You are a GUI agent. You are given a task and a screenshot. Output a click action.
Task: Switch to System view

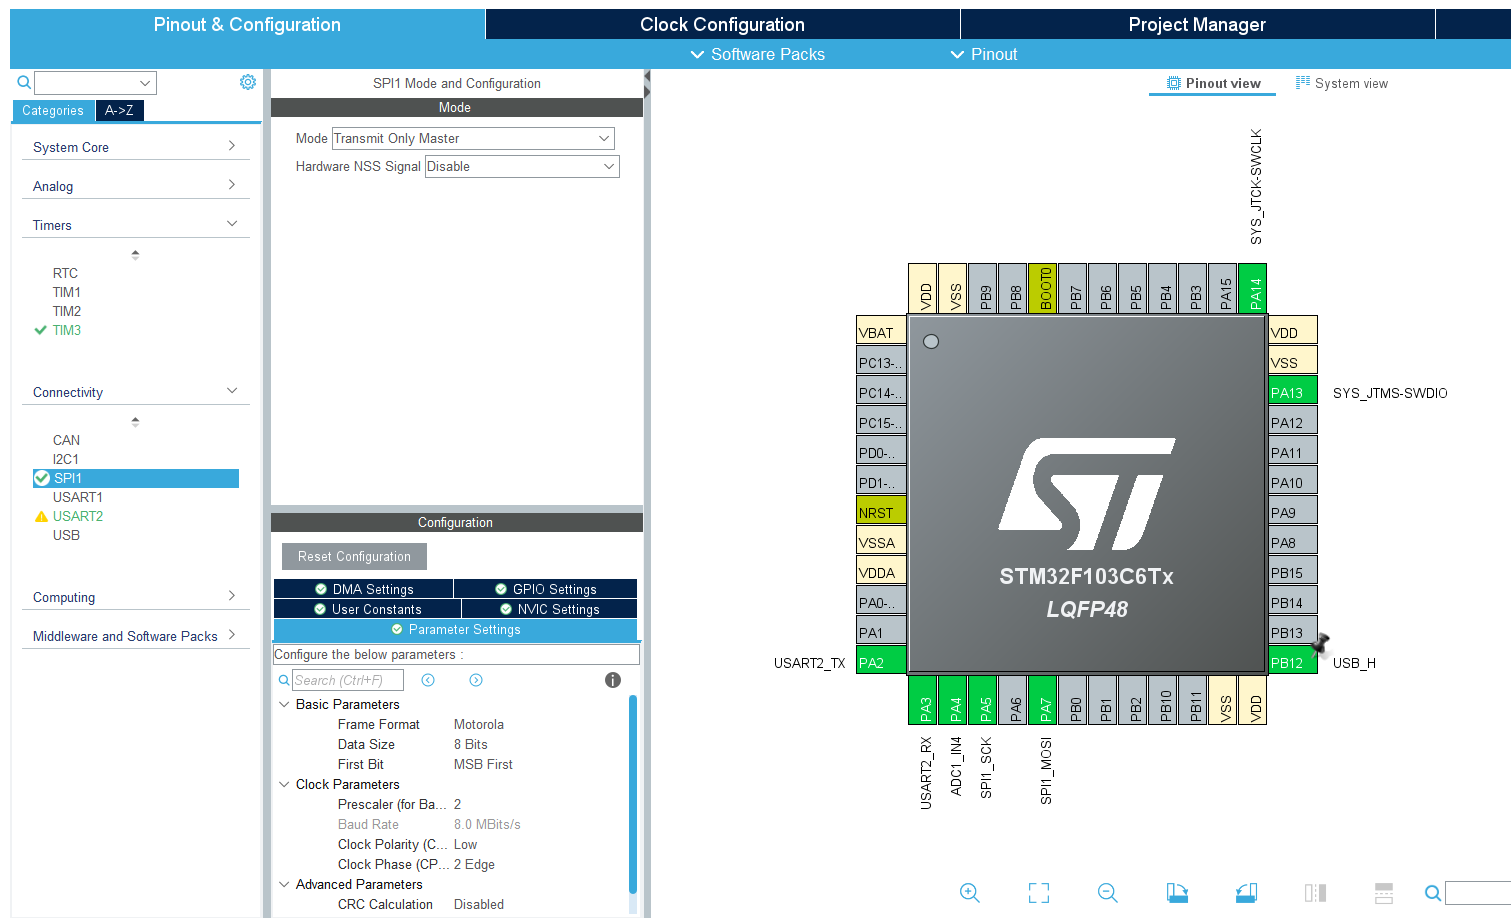(1341, 83)
